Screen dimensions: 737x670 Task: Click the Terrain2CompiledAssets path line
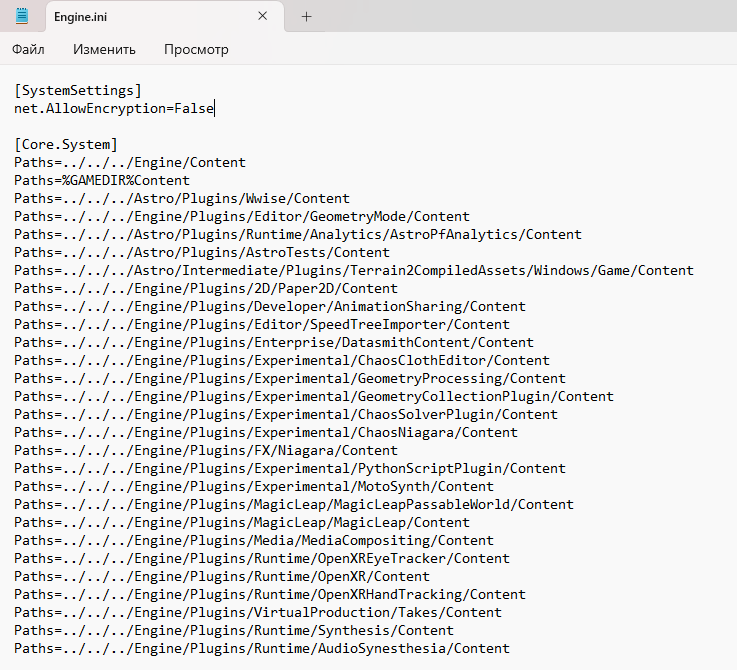pyautogui.click(x=354, y=270)
